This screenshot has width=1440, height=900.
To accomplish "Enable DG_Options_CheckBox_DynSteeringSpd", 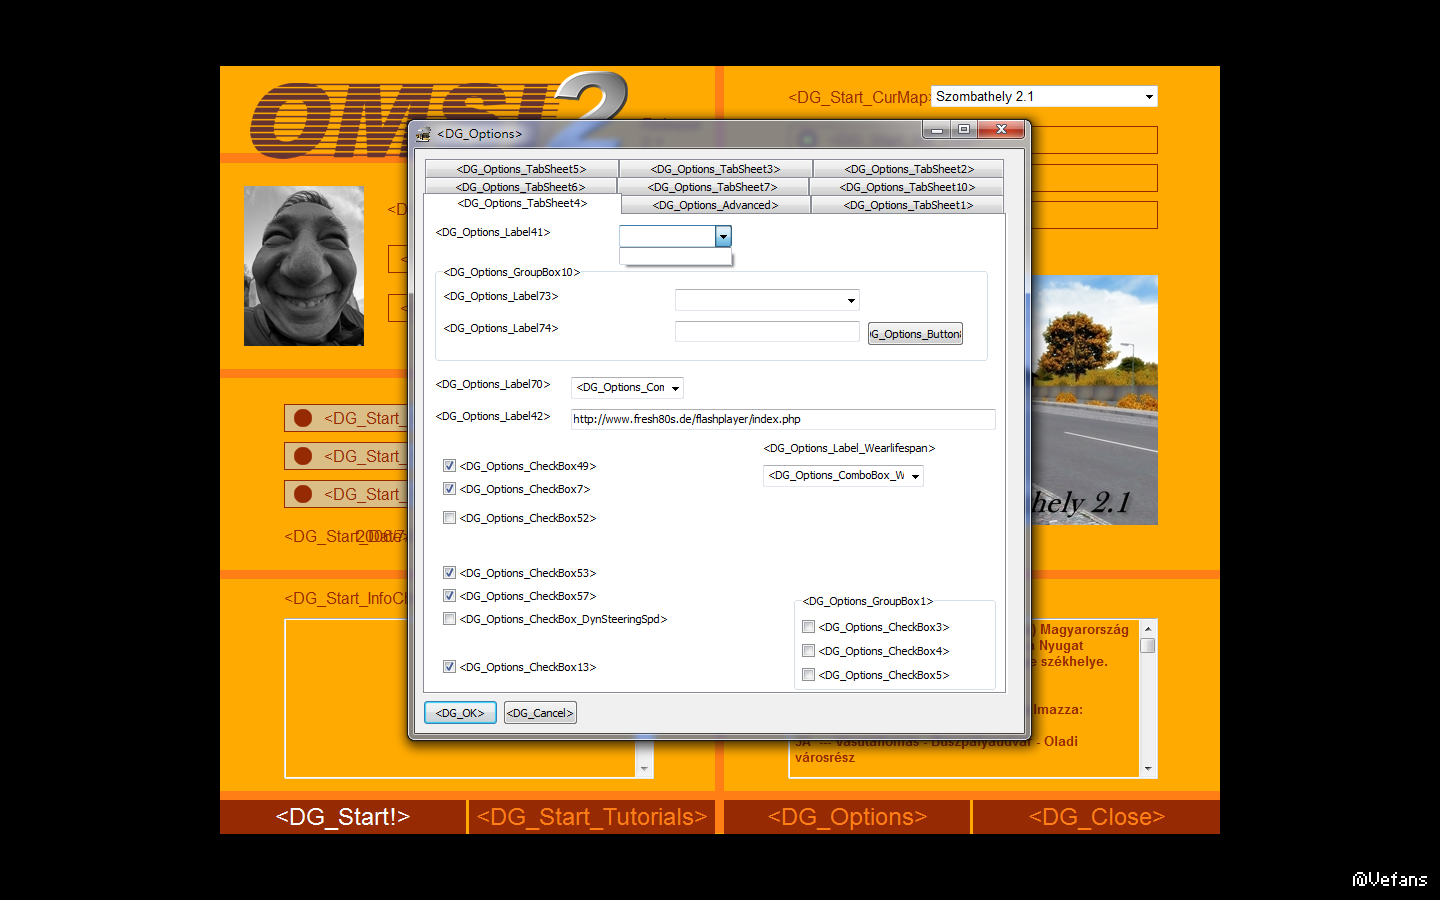I will (449, 619).
